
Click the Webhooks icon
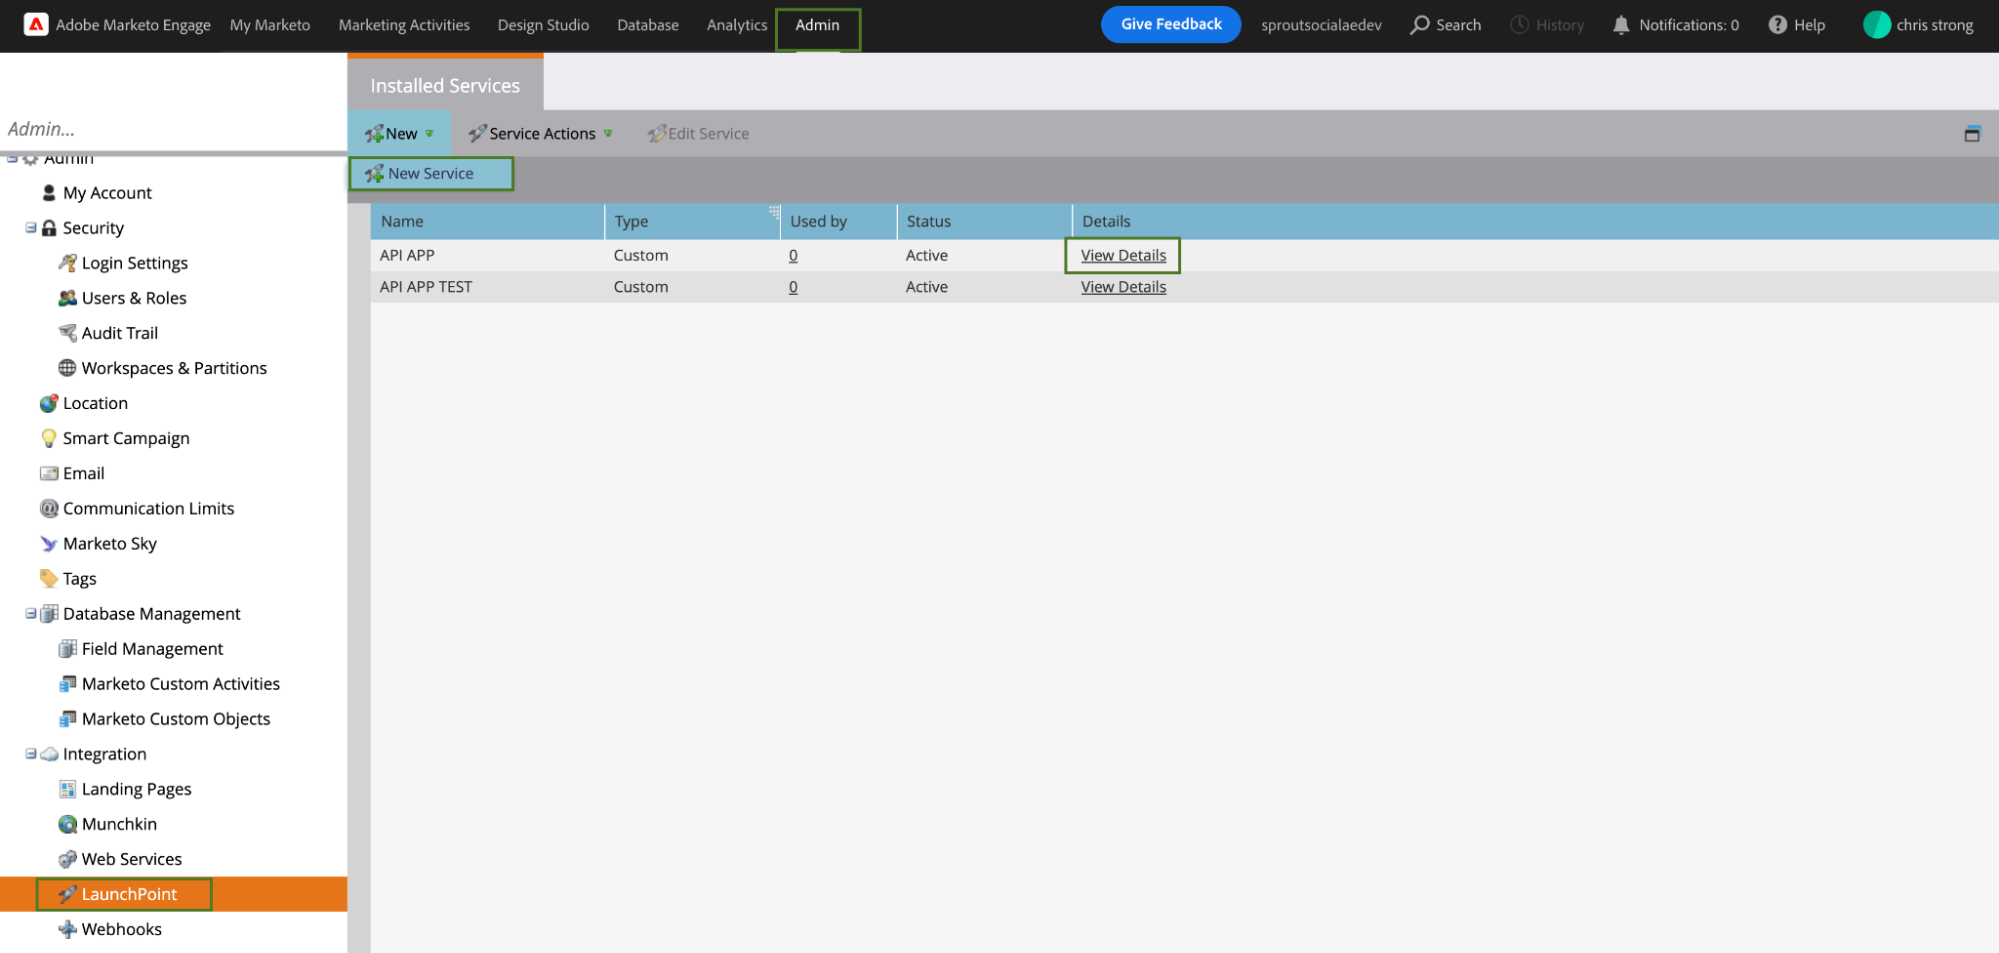pyautogui.click(x=67, y=929)
